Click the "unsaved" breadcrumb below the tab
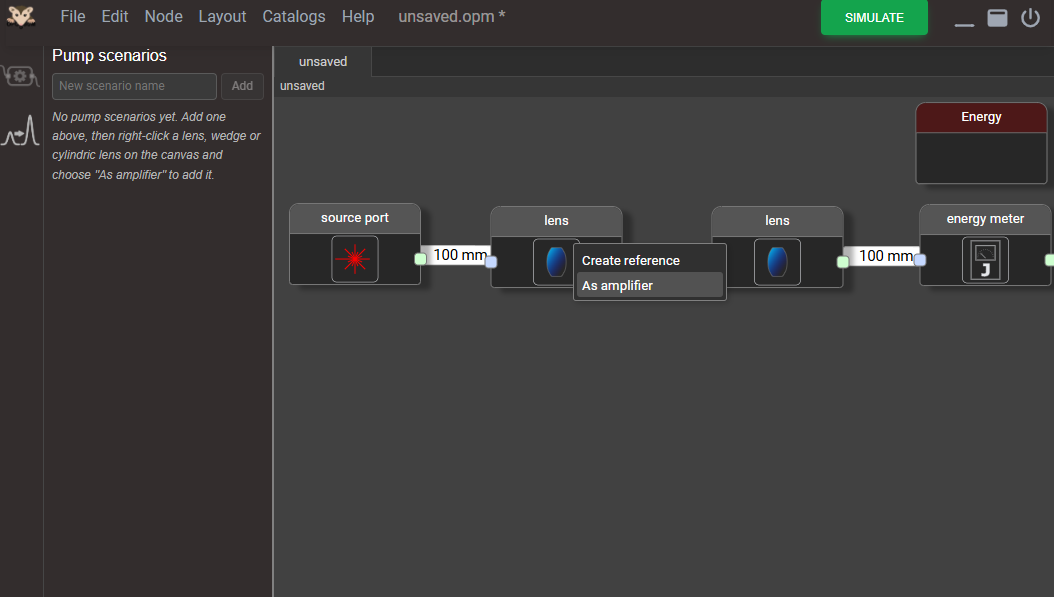The height and width of the screenshot is (597, 1054). [x=302, y=86]
